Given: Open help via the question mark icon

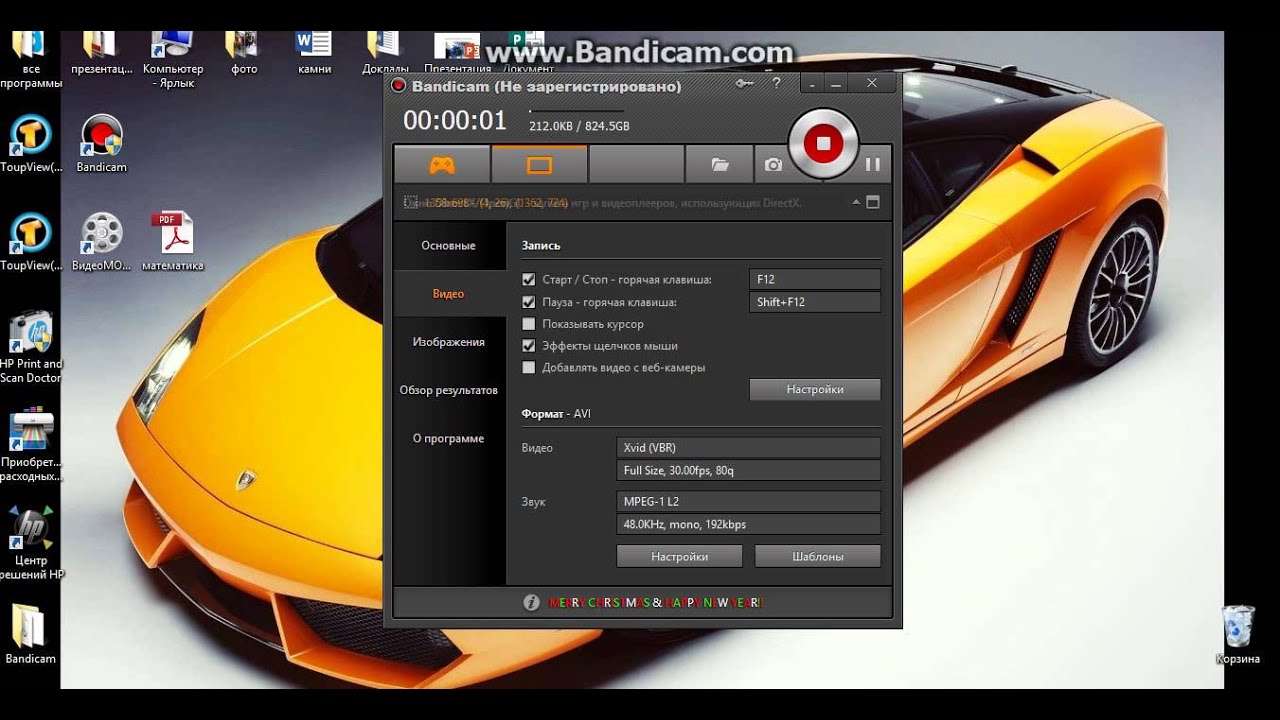Looking at the screenshot, I should coord(776,85).
